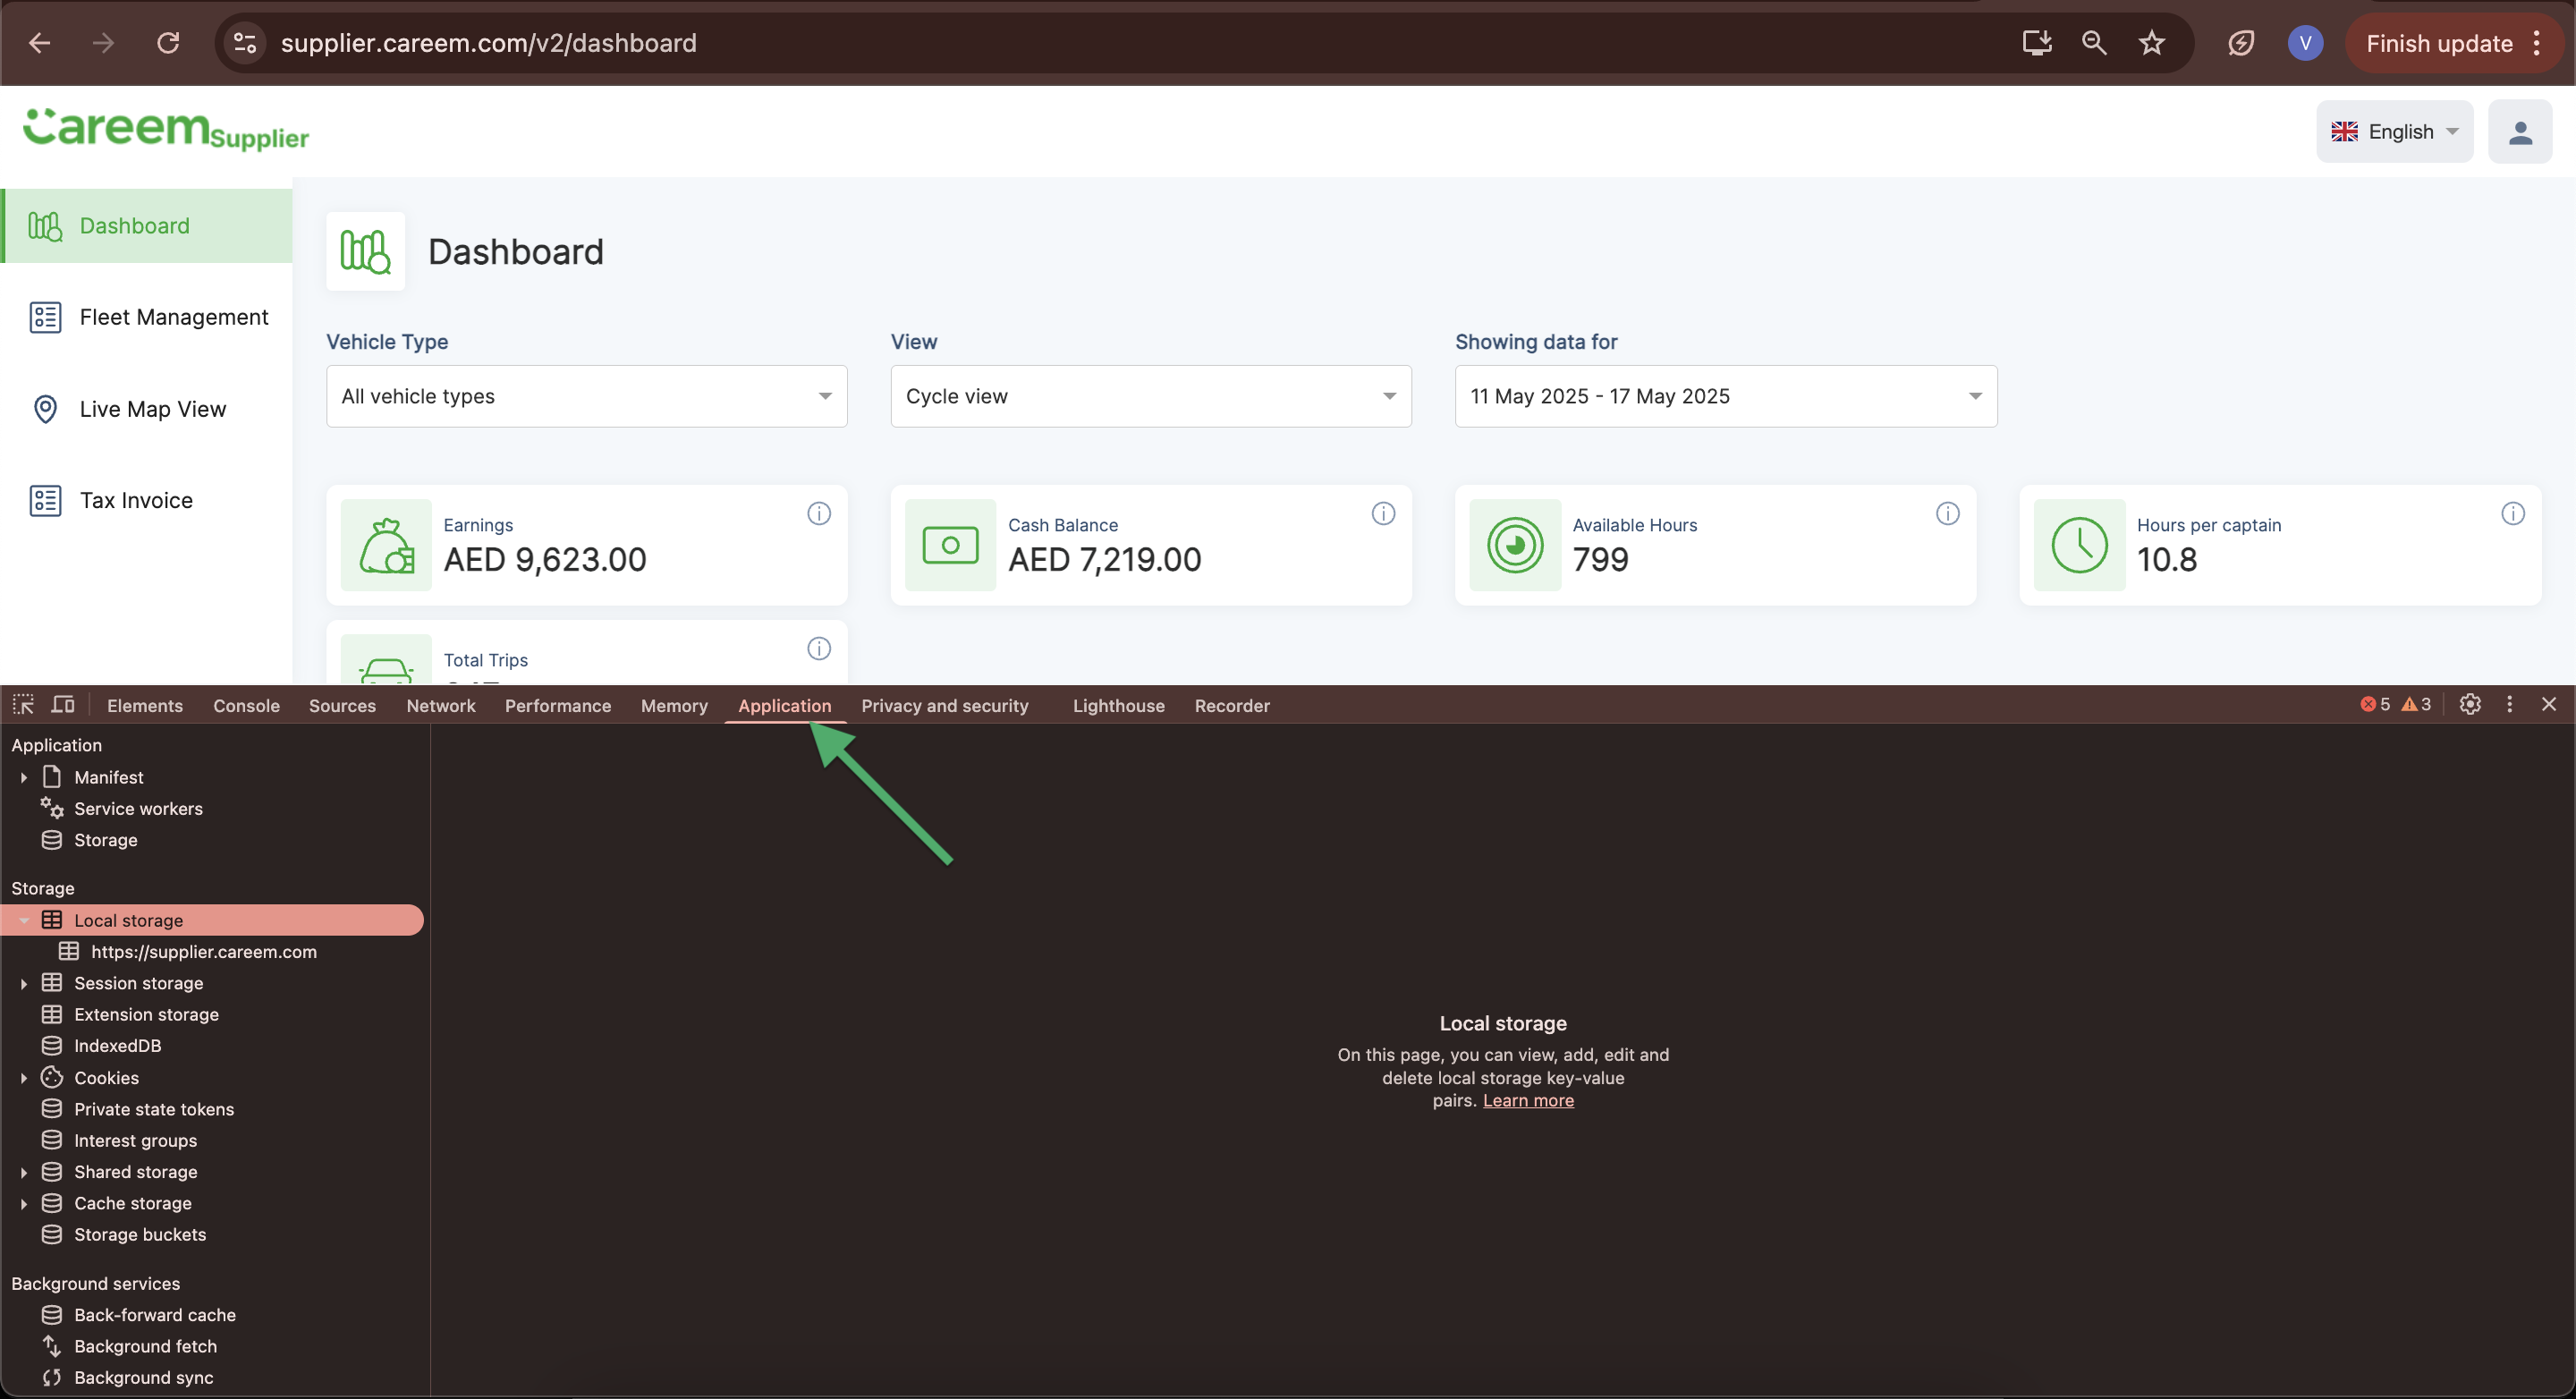
Task: Switch to the Console tab
Action: point(246,706)
